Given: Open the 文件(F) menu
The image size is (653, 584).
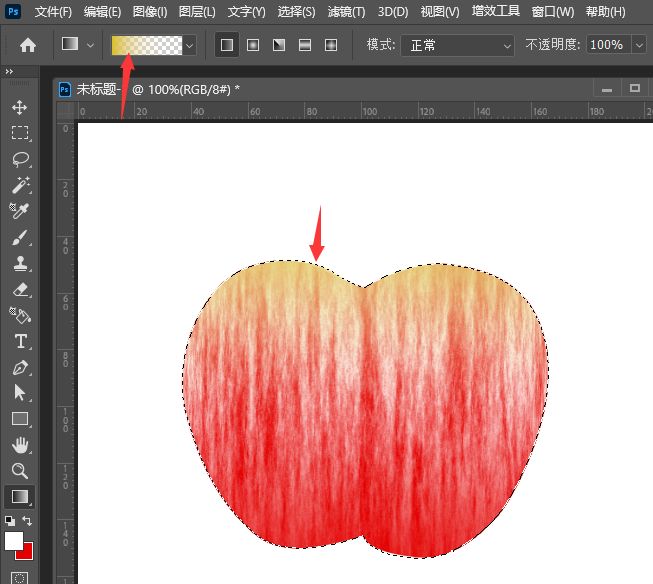Looking at the screenshot, I should tap(53, 12).
